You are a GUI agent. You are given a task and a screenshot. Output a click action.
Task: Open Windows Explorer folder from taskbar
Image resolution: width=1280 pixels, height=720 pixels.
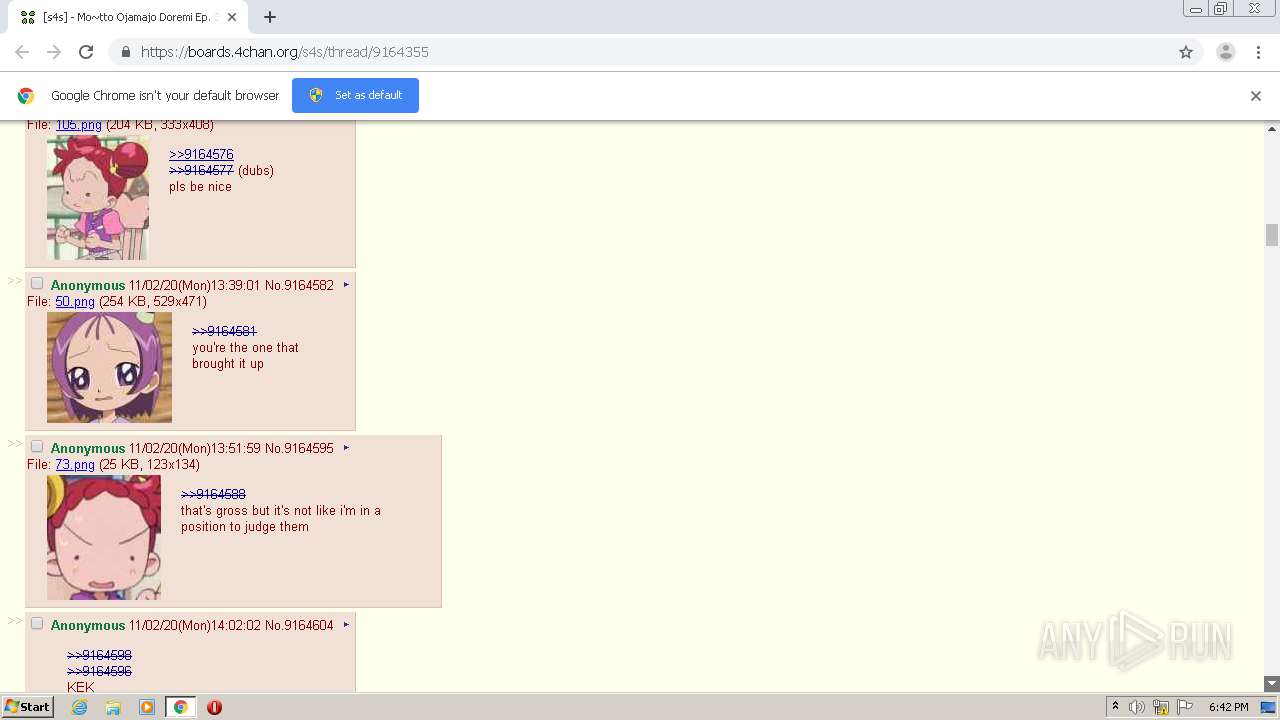(x=113, y=707)
